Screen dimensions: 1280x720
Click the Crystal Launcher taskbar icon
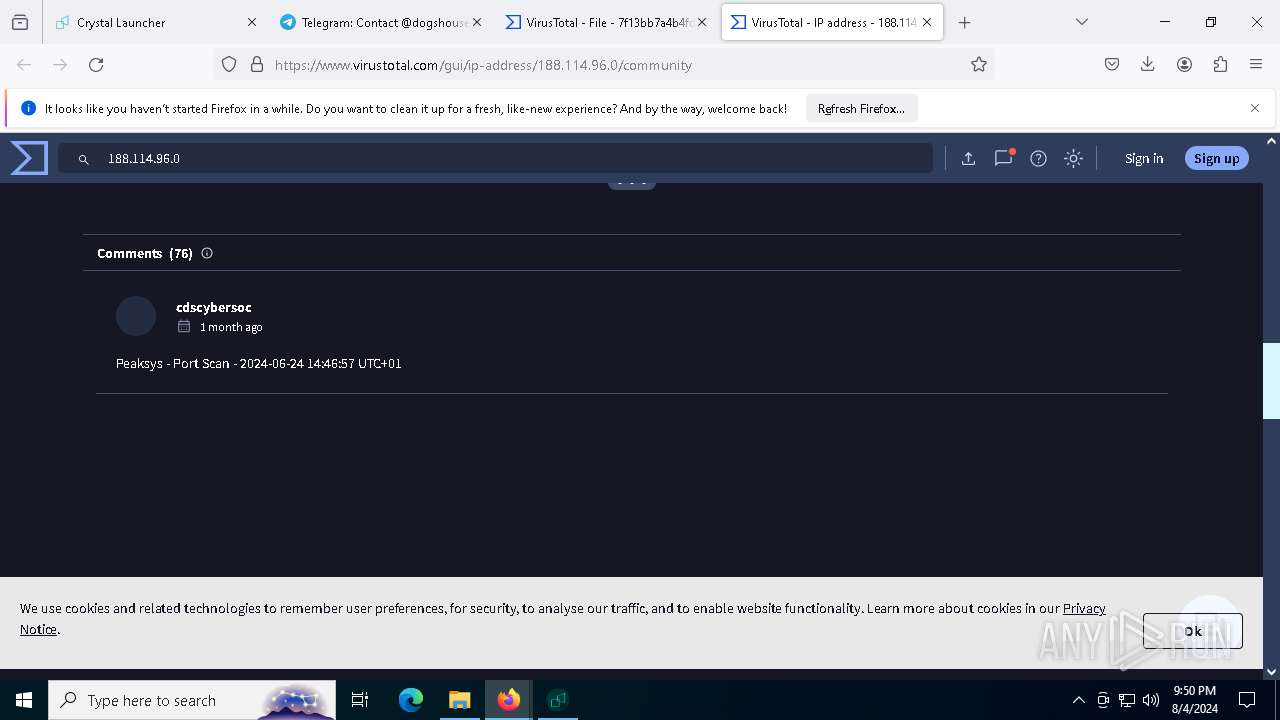tap(558, 700)
